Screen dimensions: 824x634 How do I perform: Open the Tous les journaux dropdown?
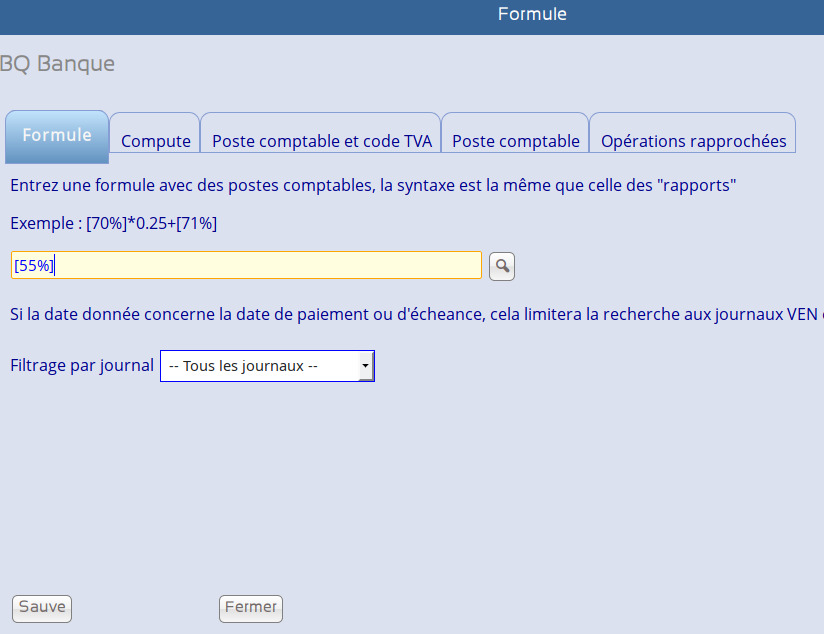(258, 366)
